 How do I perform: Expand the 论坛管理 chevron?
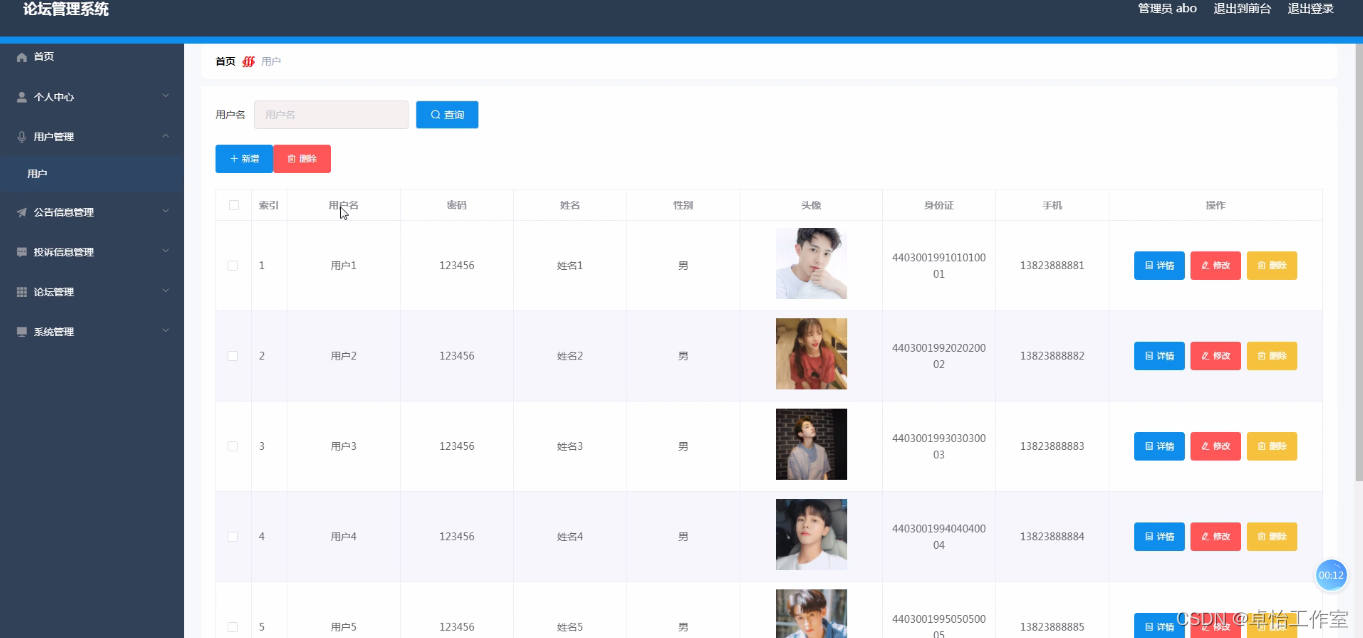pos(166,291)
